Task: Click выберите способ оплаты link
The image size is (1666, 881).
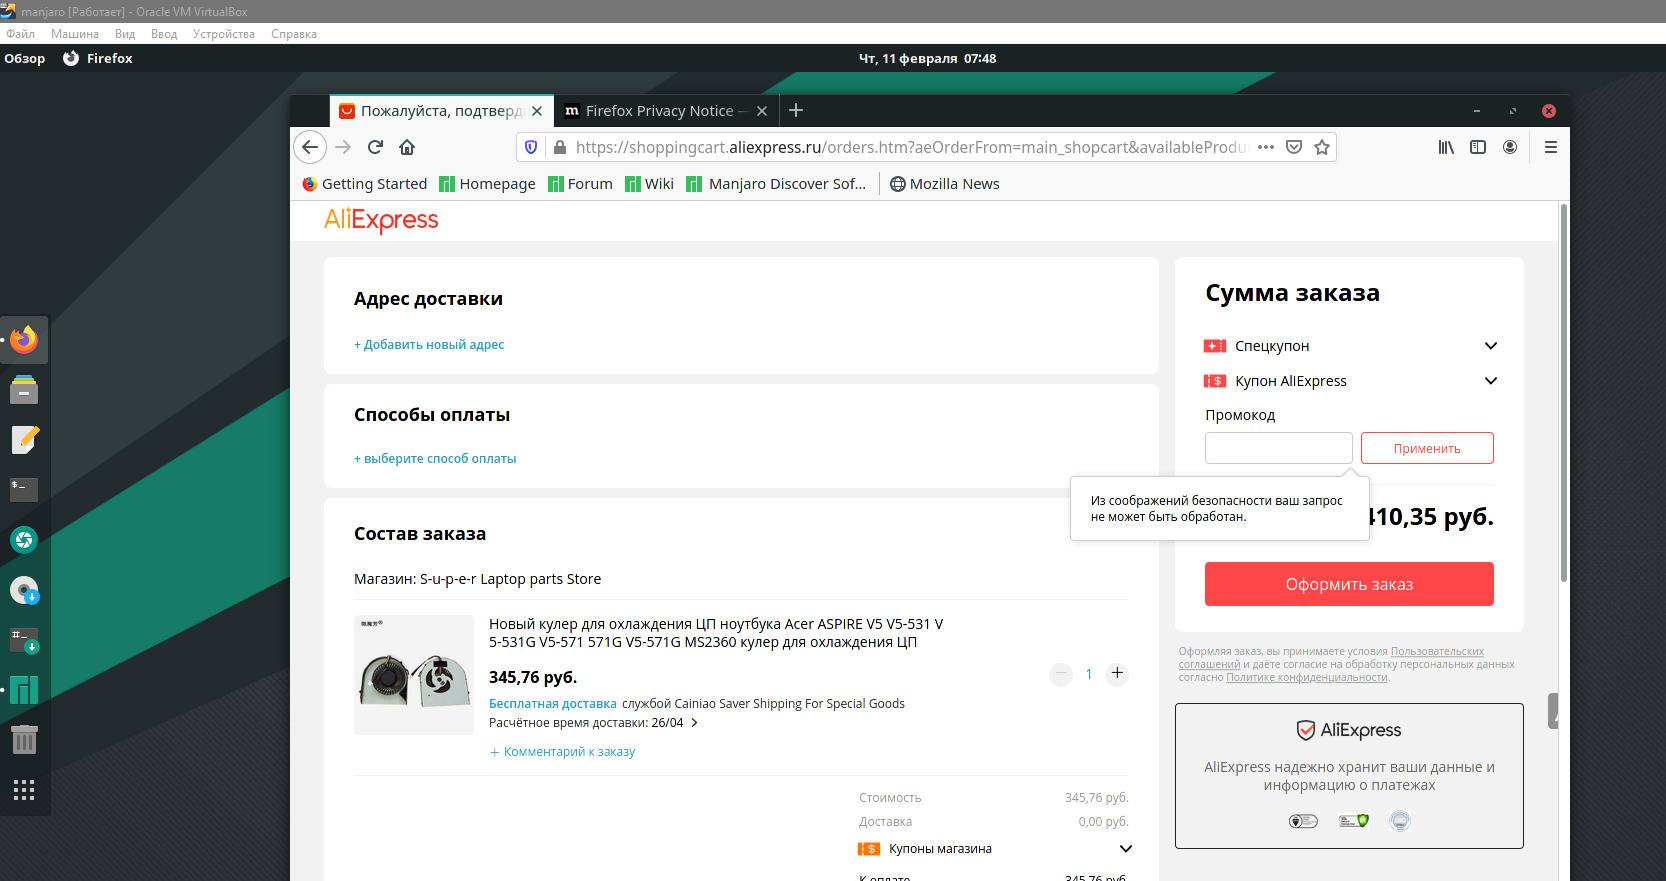Action: [x=435, y=459]
